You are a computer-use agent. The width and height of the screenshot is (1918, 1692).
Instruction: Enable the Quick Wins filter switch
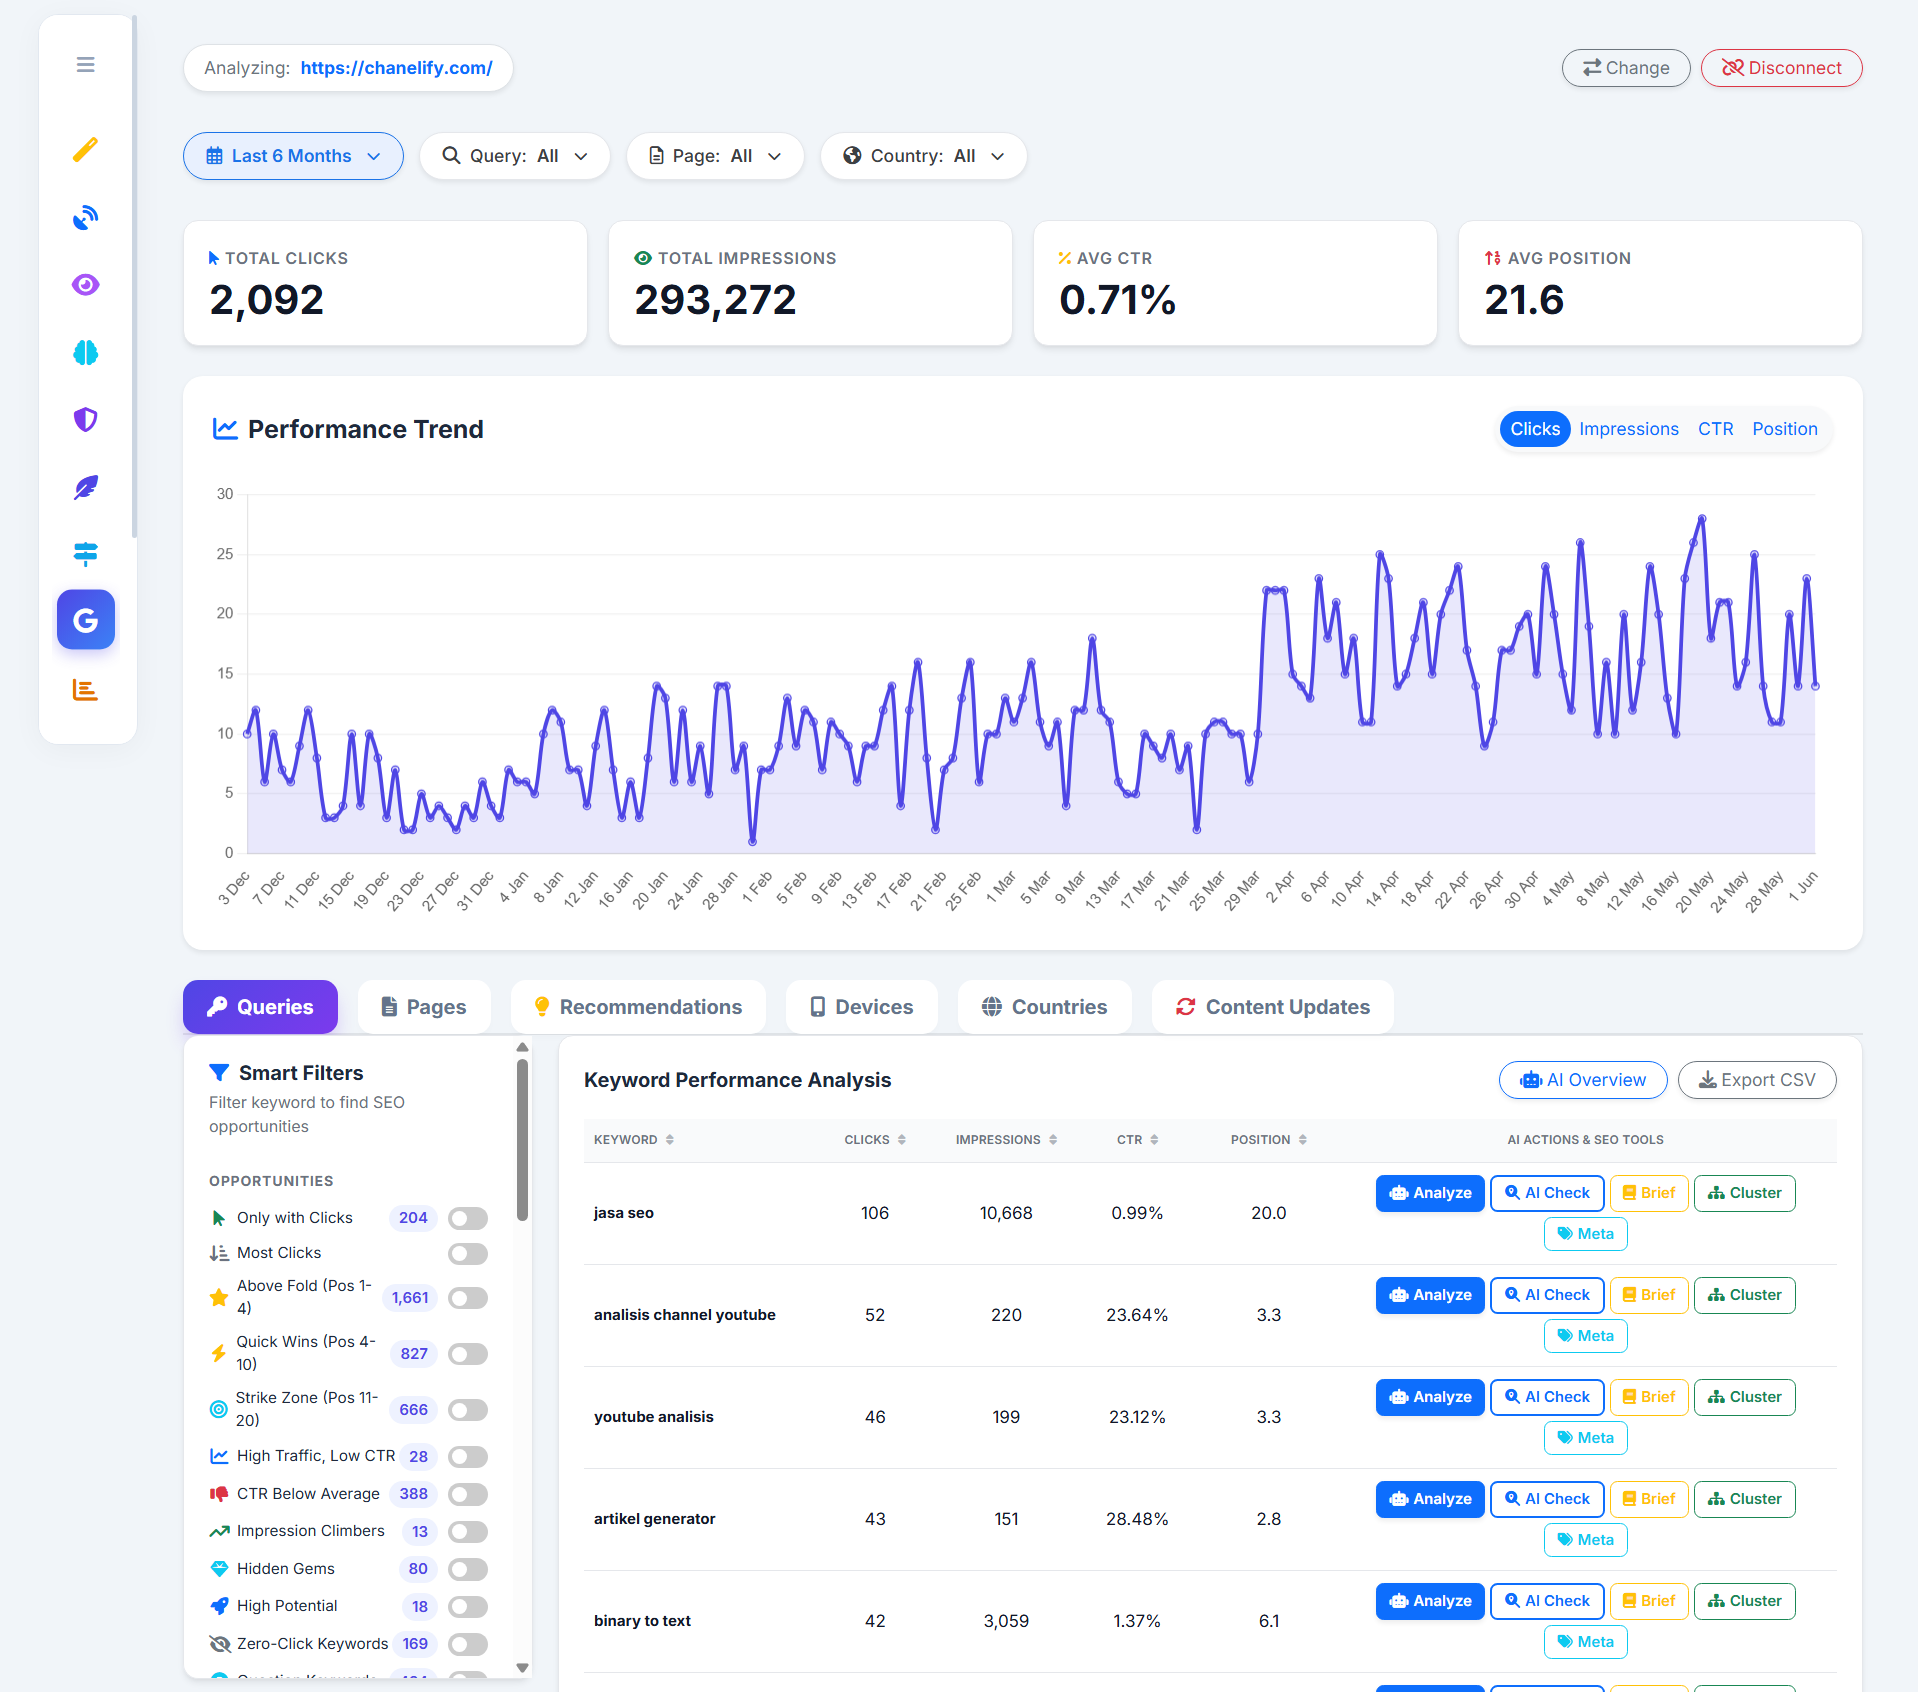tap(468, 1354)
